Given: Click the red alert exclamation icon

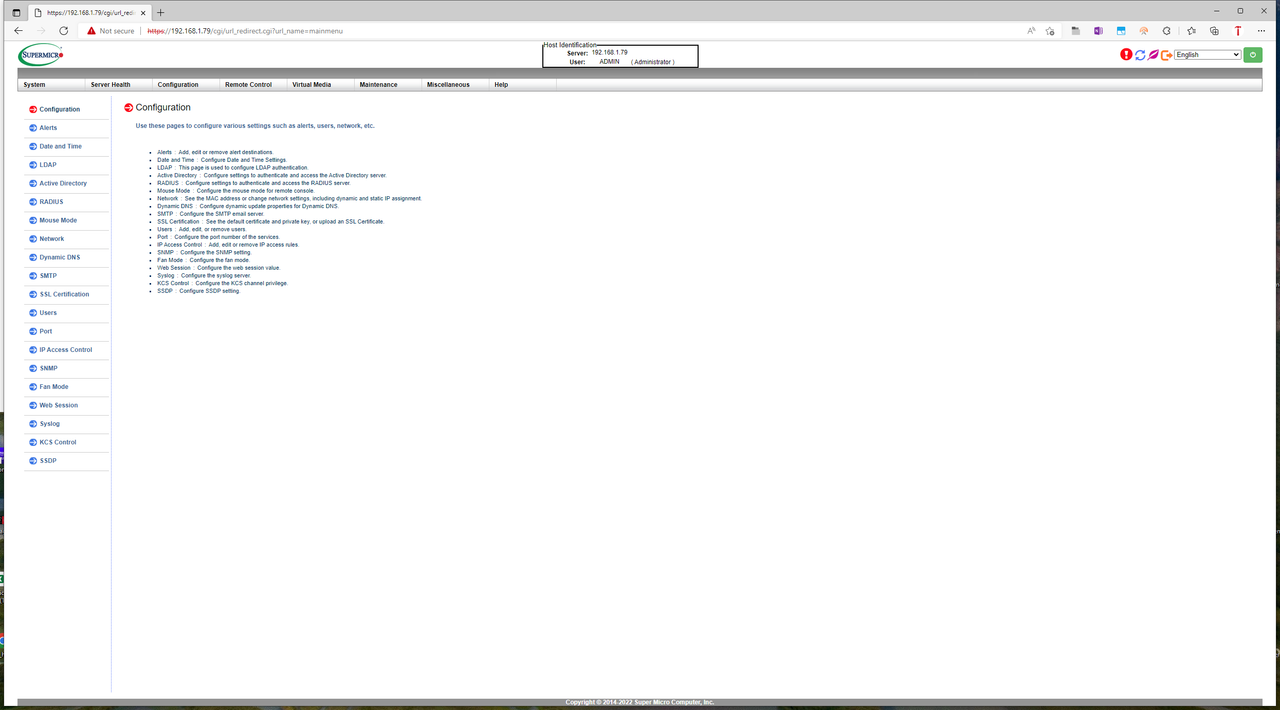Looking at the screenshot, I should coord(1126,55).
